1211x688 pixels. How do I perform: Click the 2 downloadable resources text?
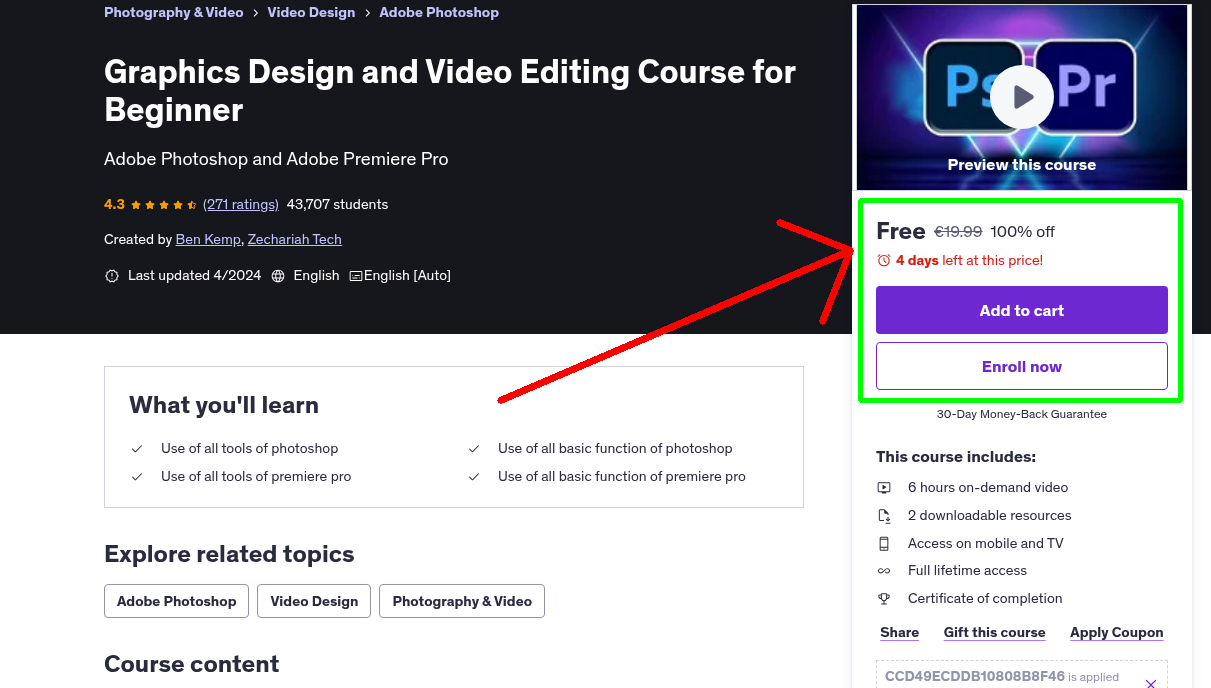coord(990,516)
